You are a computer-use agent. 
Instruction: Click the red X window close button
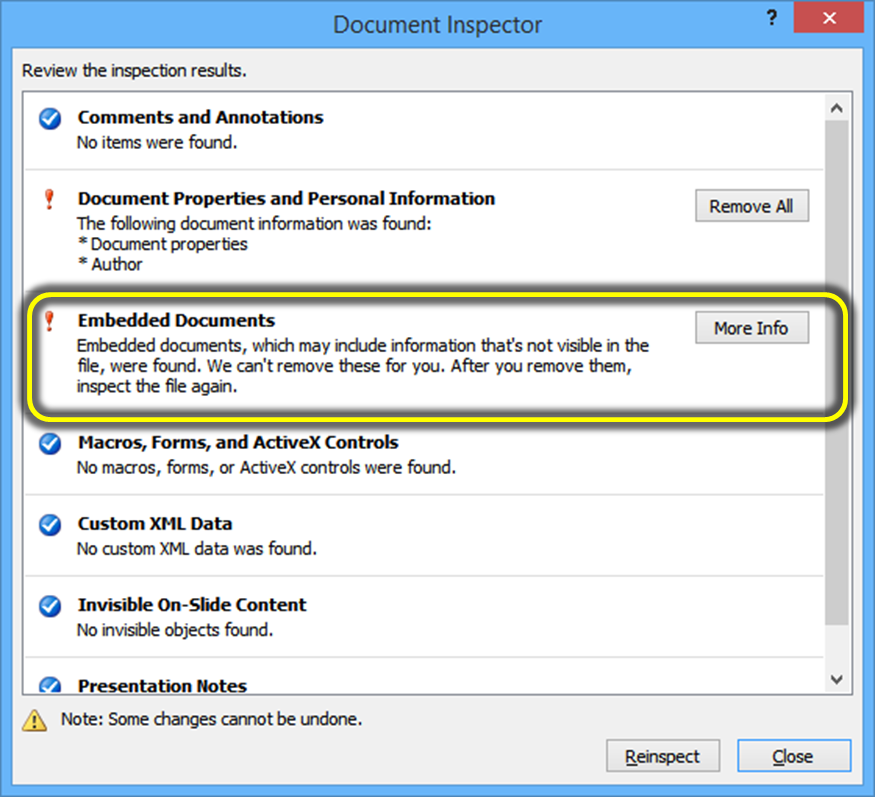(828, 20)
